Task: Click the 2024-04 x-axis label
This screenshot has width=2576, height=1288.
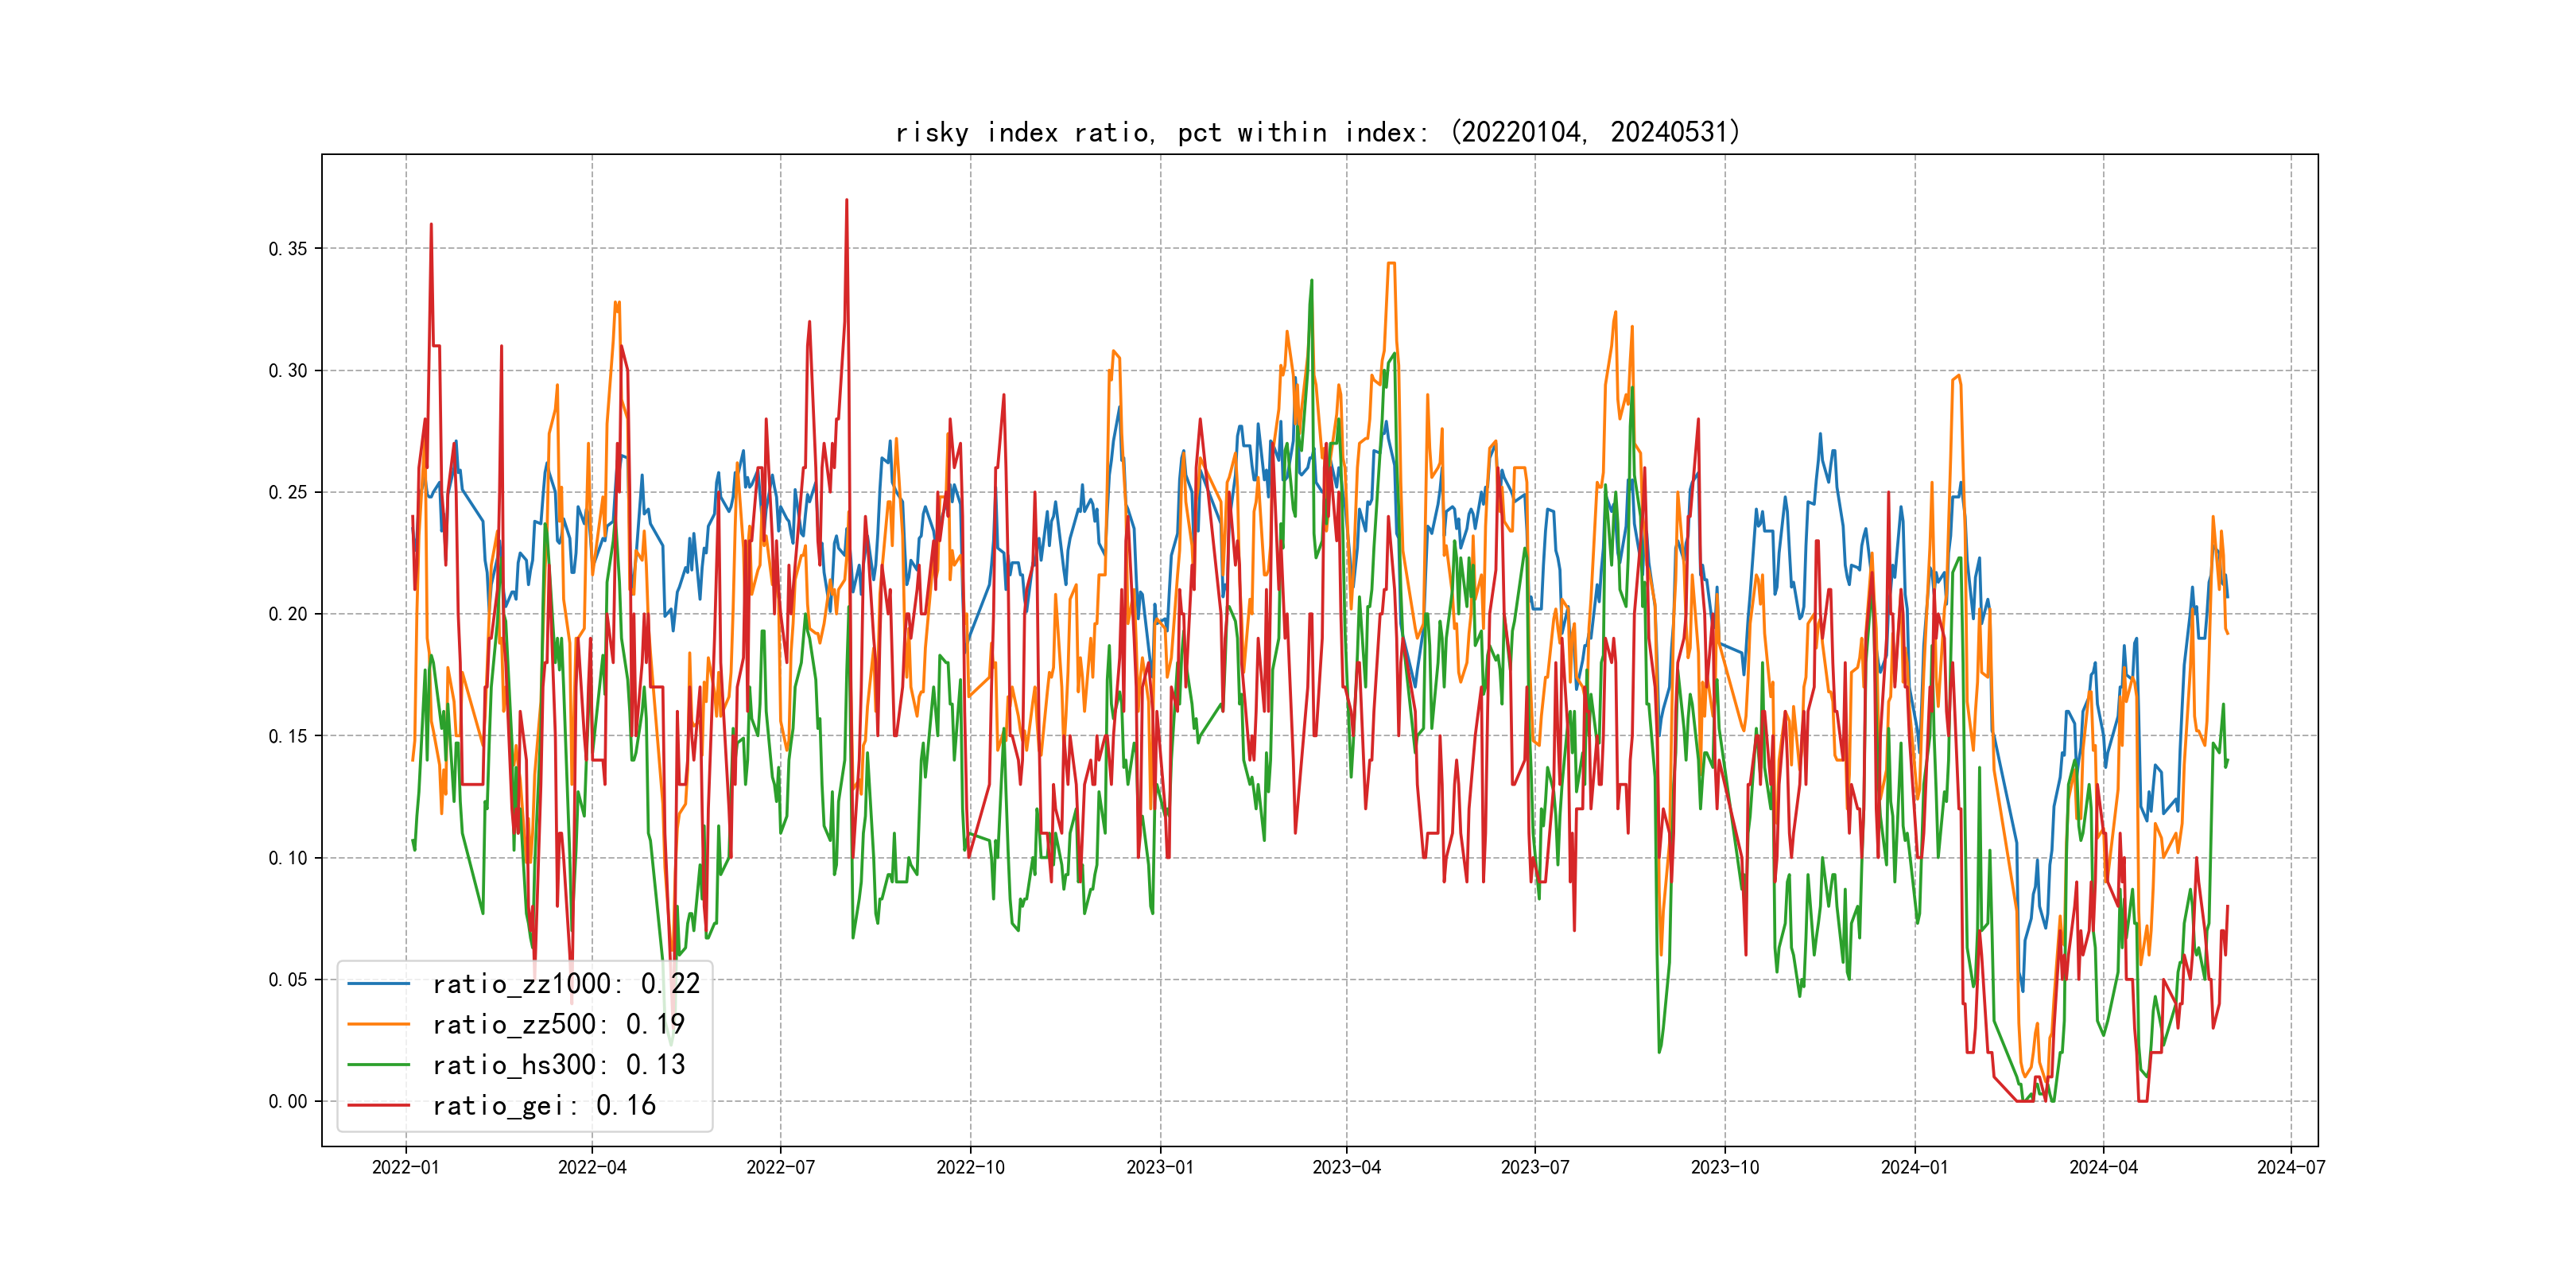Action: pyautogui.click(x=2103, y=1168)
